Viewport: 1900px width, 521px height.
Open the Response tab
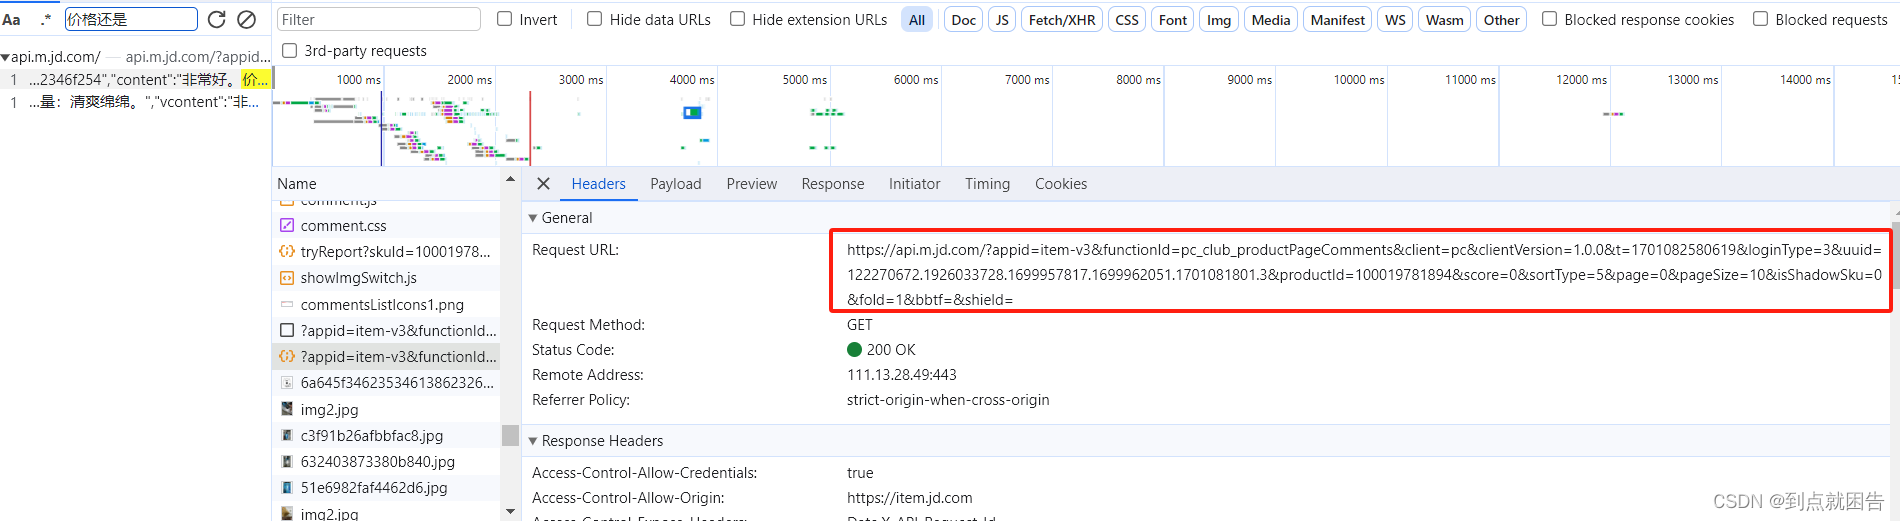click(832, 184)
